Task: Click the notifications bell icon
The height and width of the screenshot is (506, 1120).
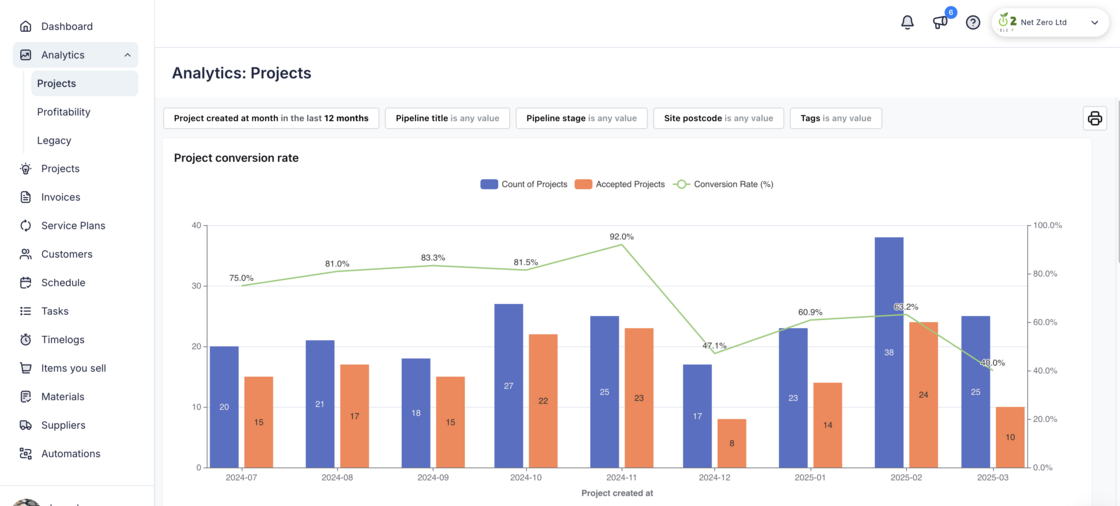Action: coord(907,22)
